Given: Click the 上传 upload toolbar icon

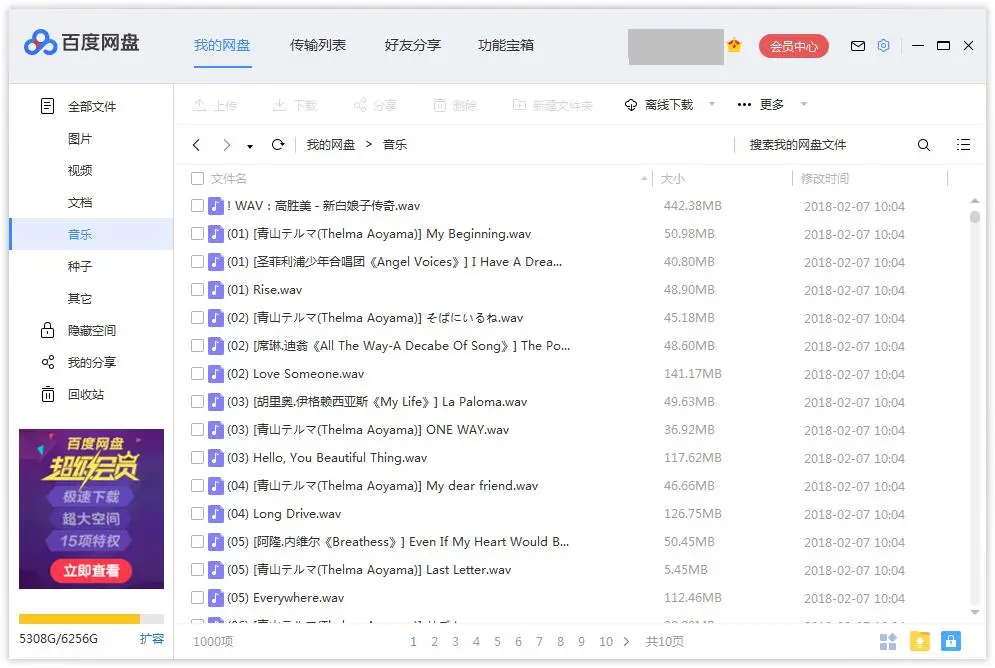Looking at the screenshot, I should coord(199,105).
